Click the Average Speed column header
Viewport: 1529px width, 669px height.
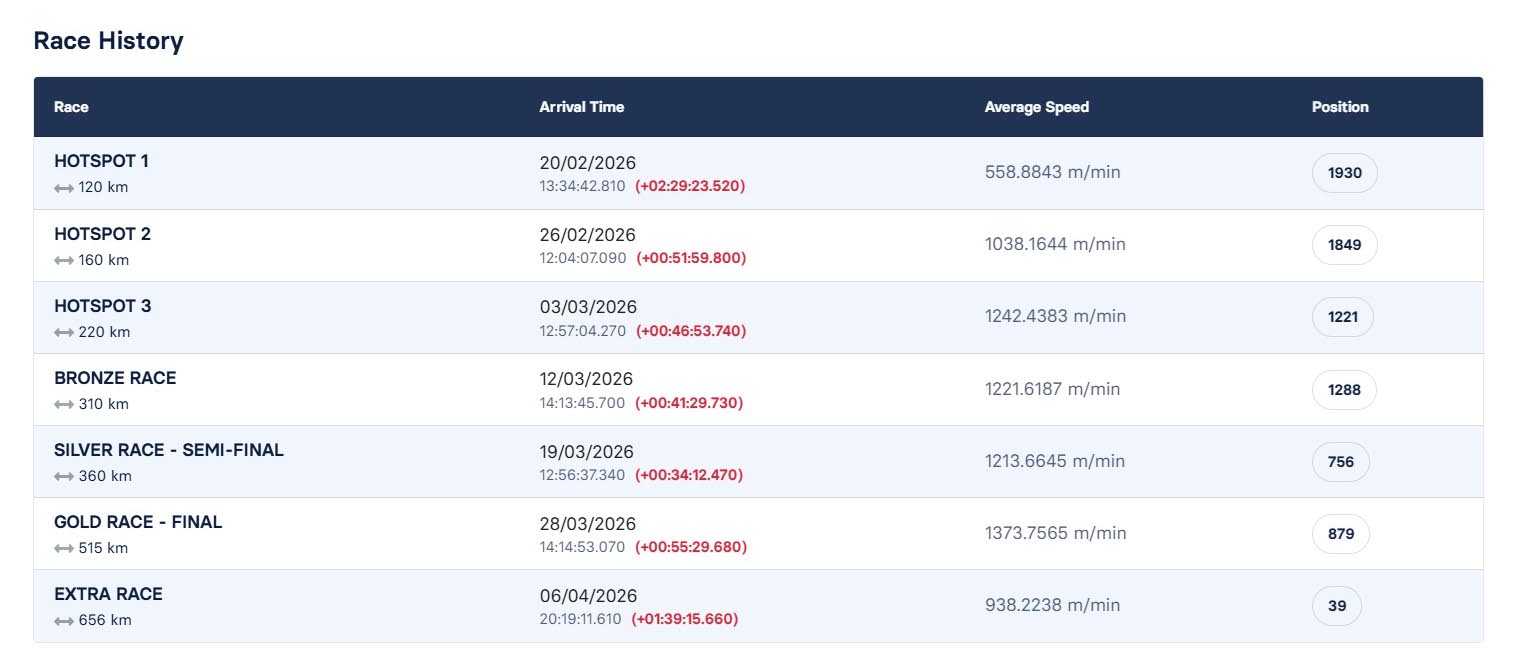tap(1037, 107)
